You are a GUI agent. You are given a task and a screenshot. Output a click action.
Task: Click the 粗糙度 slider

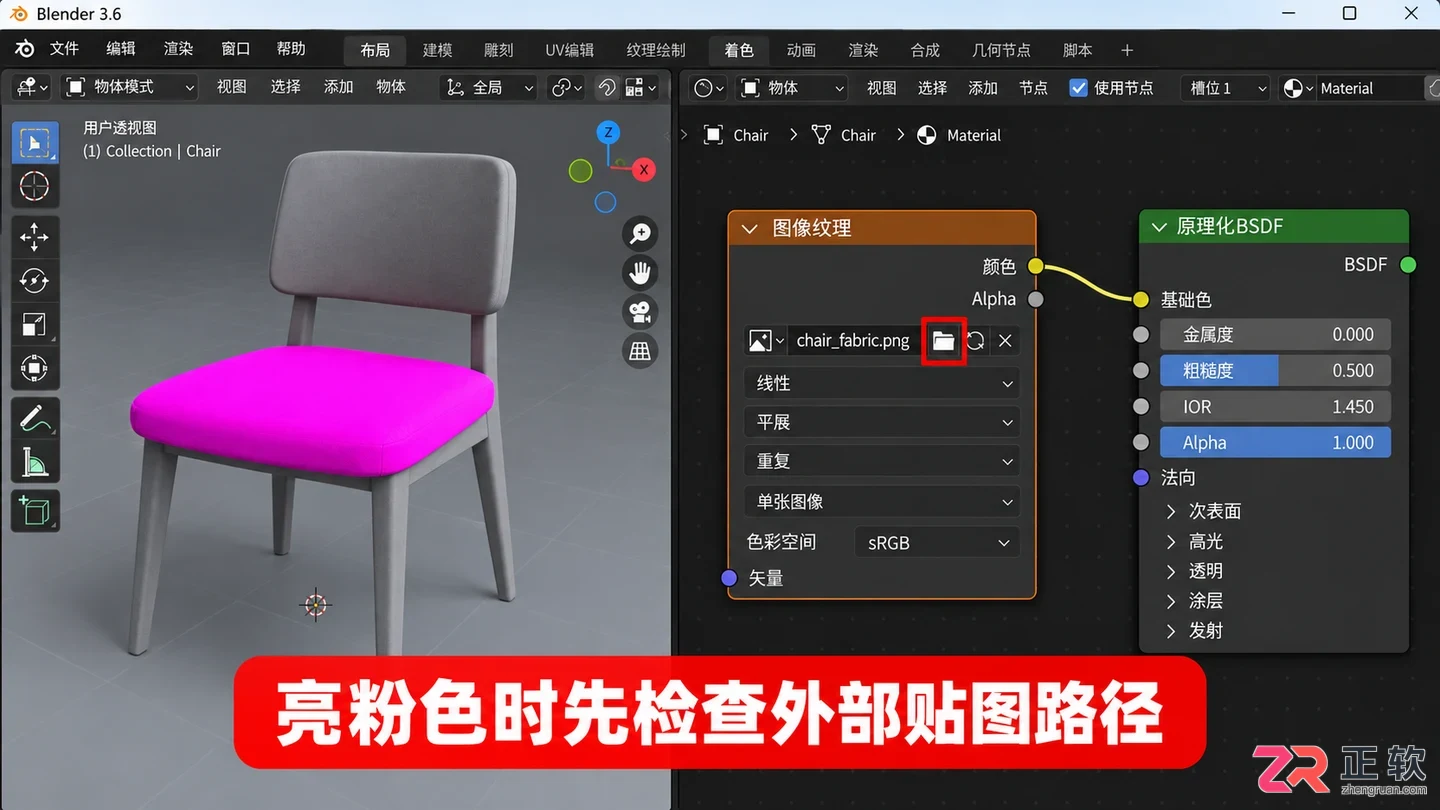point(1275,371)
